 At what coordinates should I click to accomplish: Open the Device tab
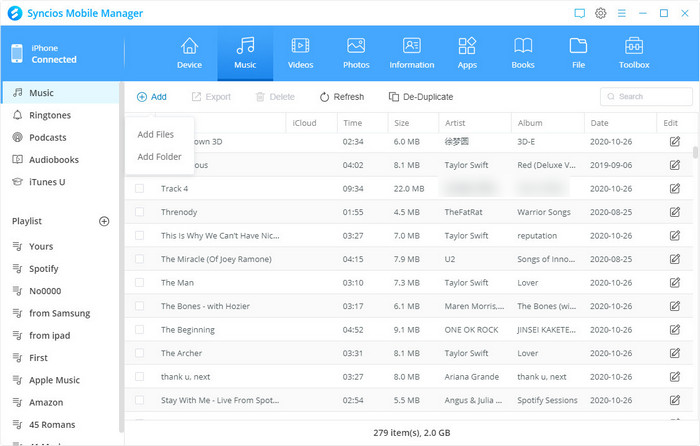pos(189,54)
